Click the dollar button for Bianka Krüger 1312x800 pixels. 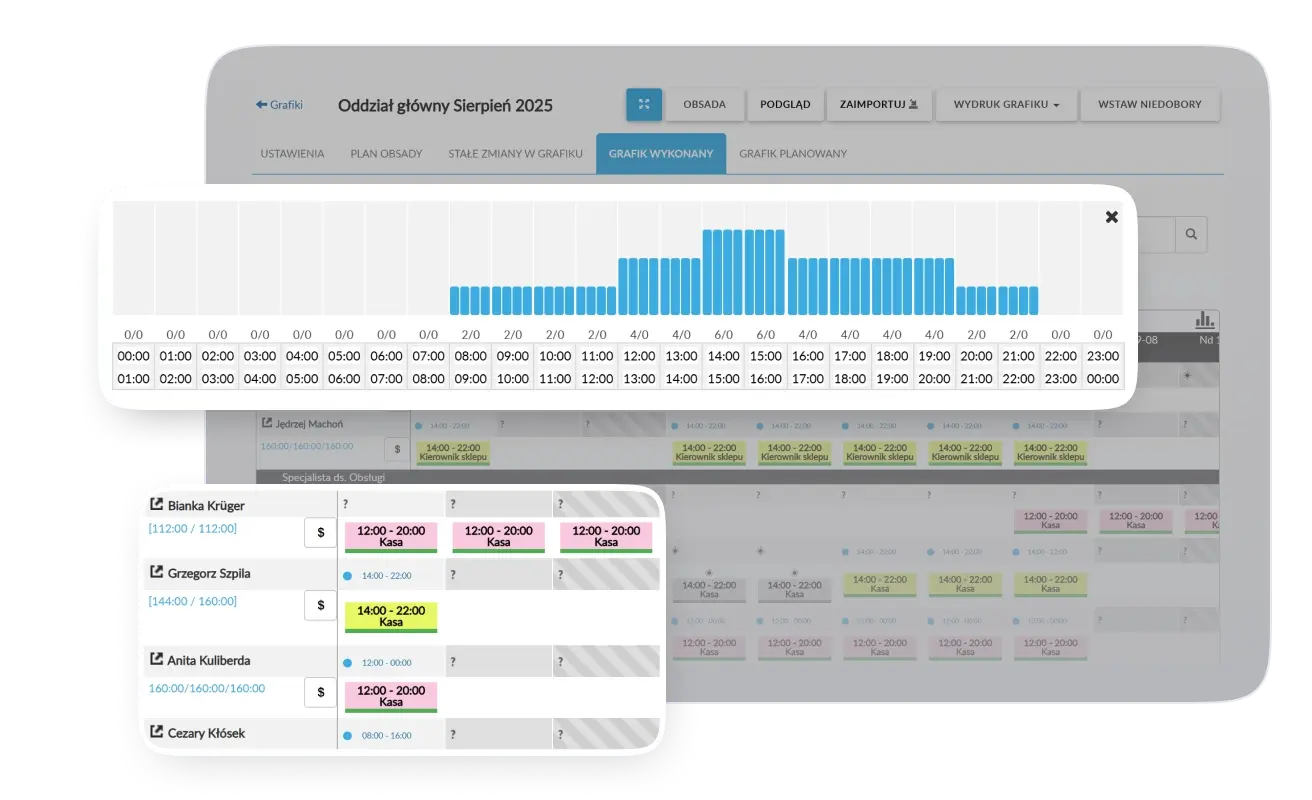tap(320, 533)
